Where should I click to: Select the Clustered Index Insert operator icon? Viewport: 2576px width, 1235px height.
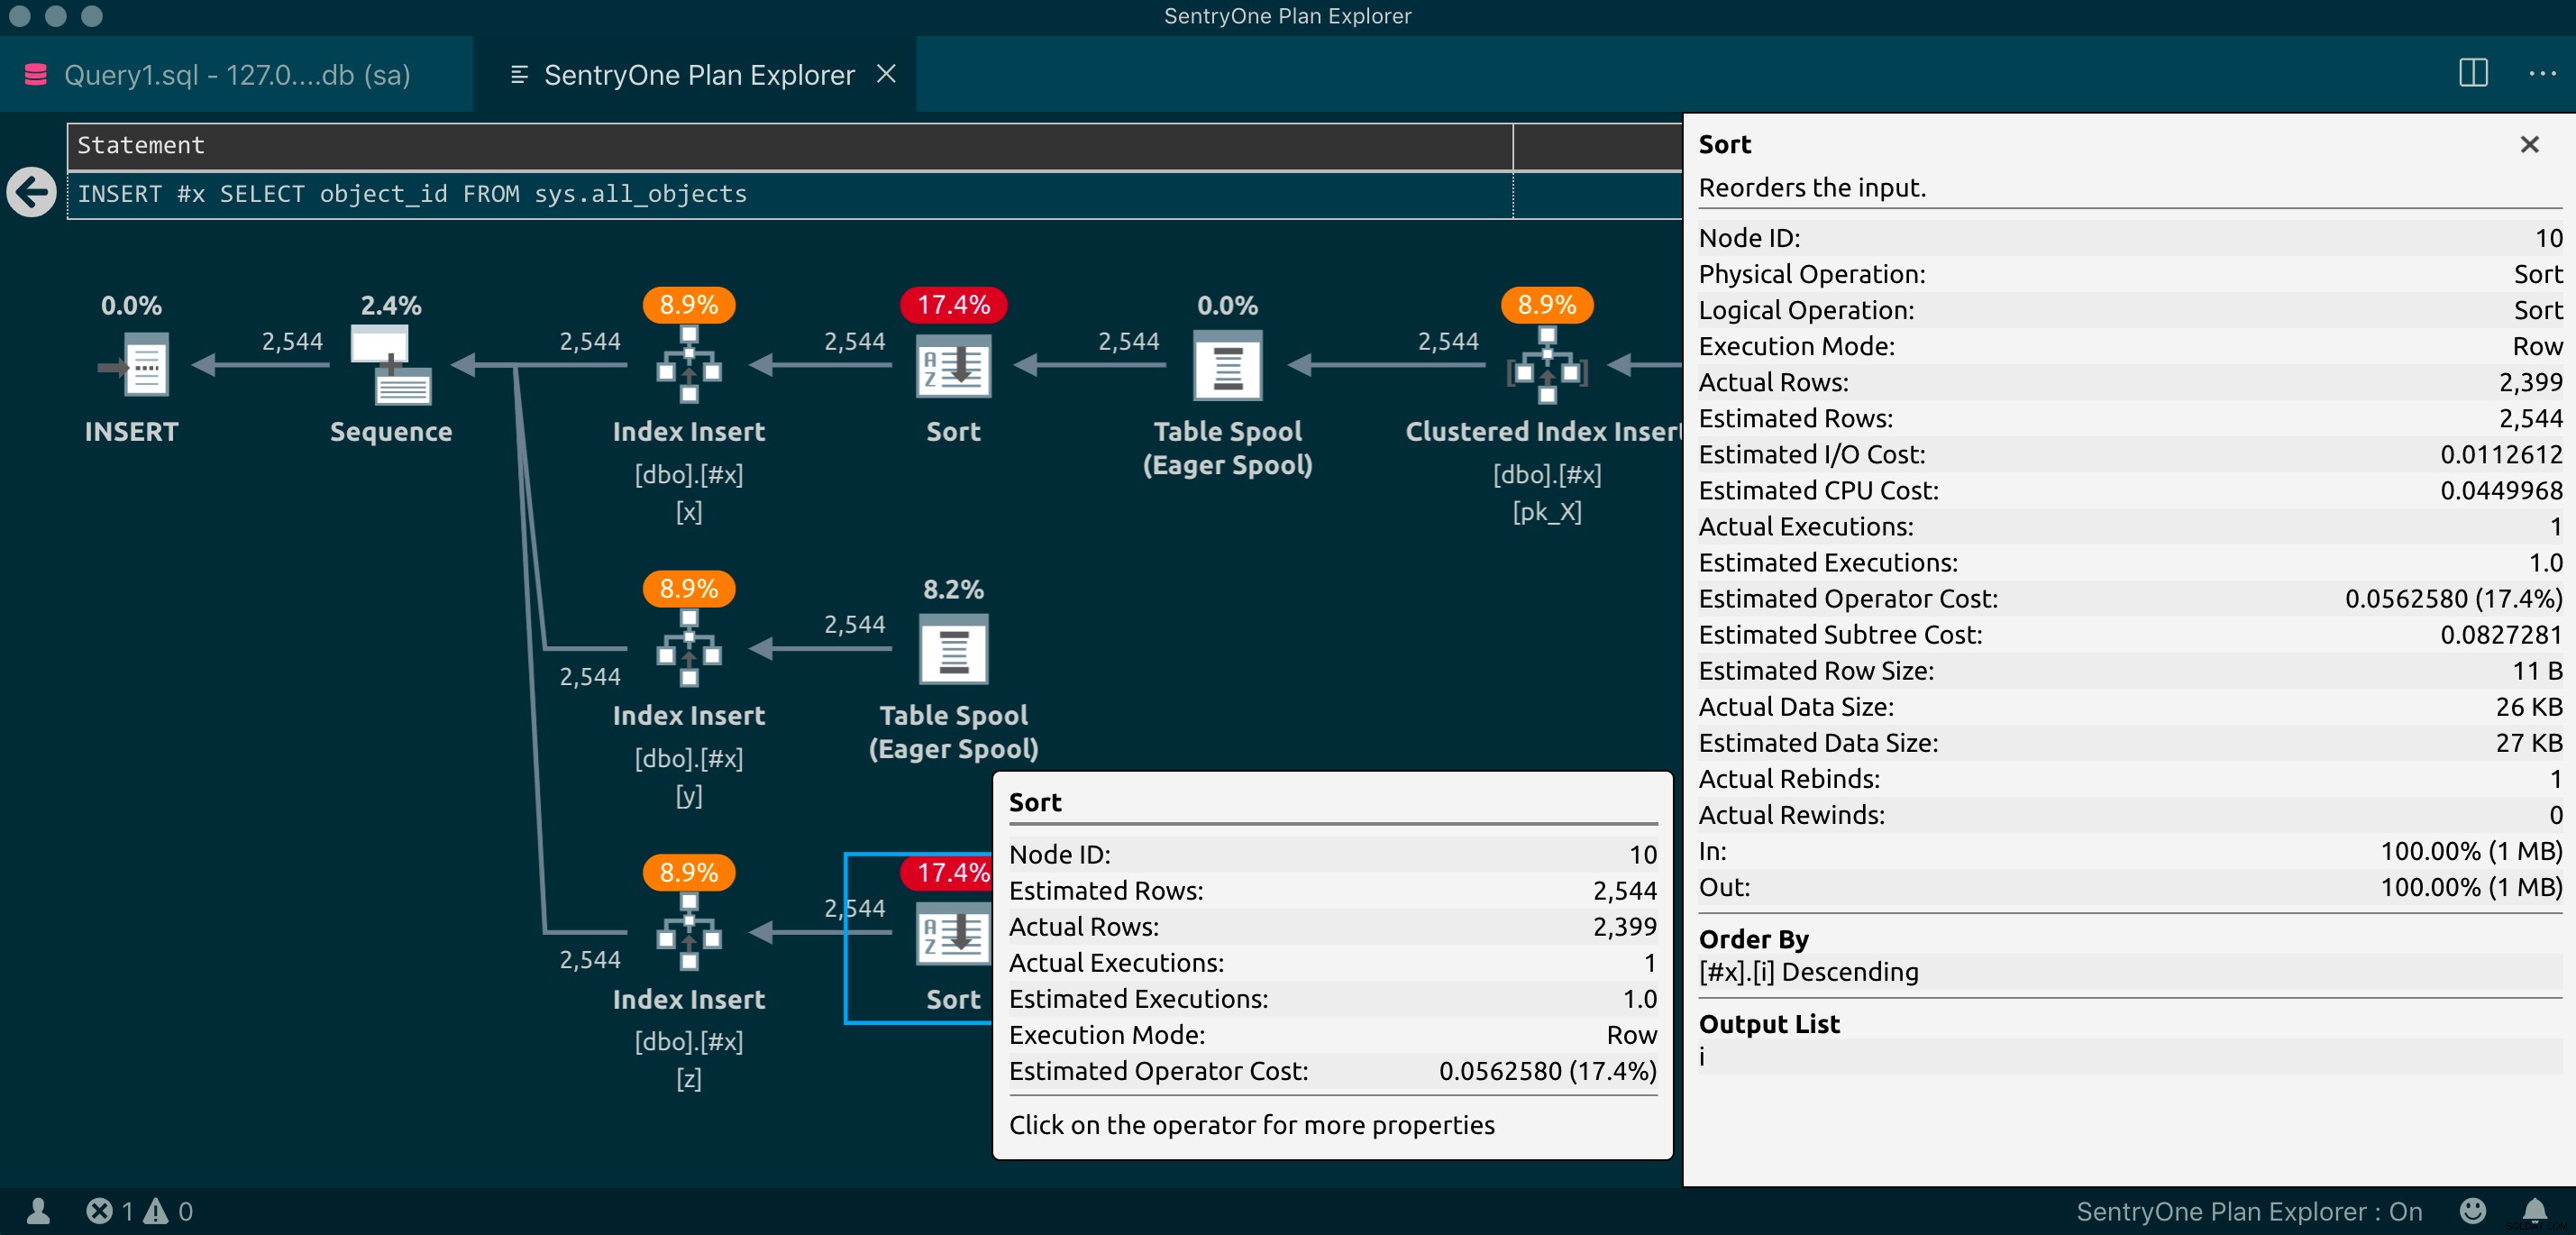(1547, 365)
